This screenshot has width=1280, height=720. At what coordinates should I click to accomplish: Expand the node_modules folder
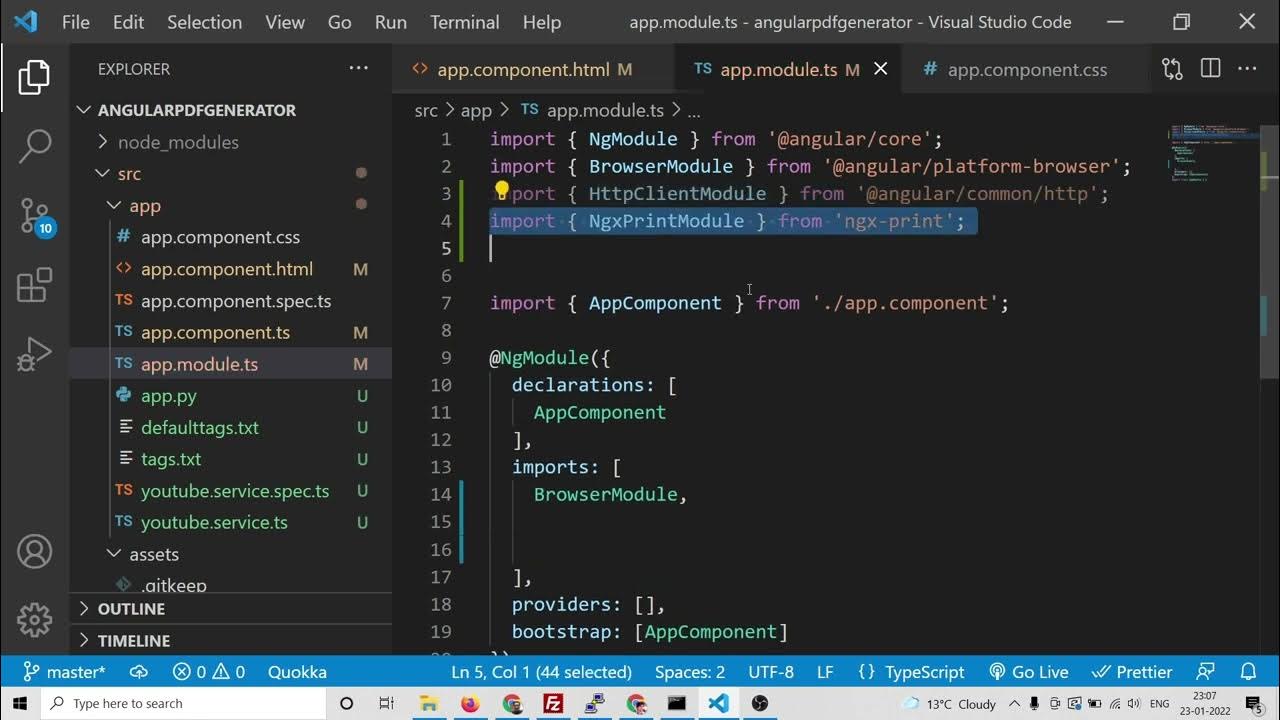pyautogui.click(x=177, y=142)
